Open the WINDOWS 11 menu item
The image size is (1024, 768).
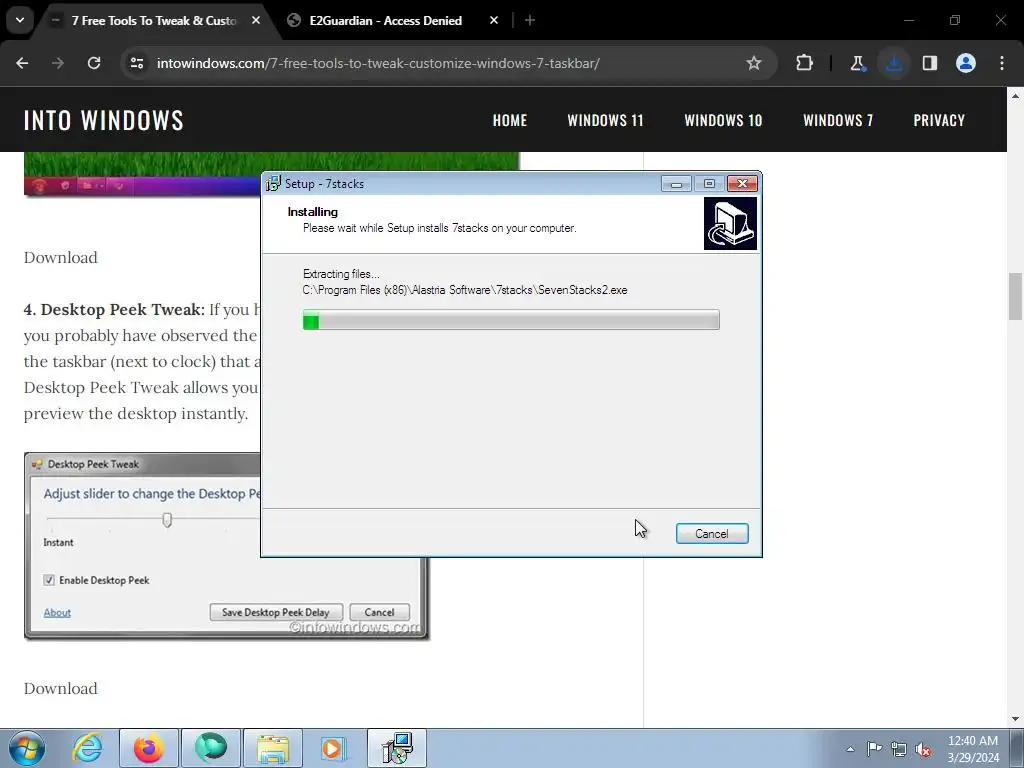[x=605, y=120]
